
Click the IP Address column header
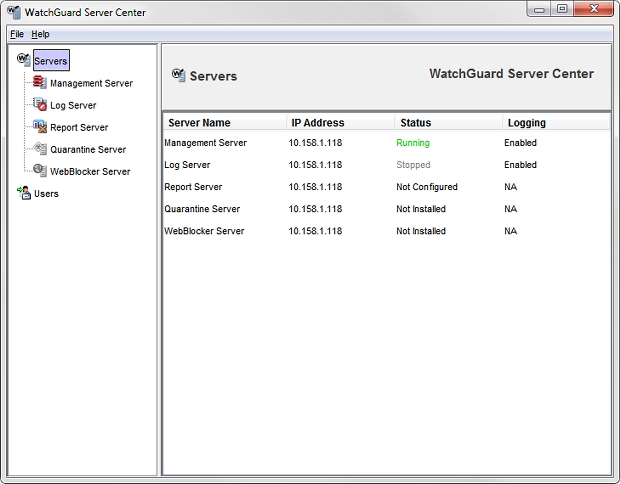coord(340,123)
